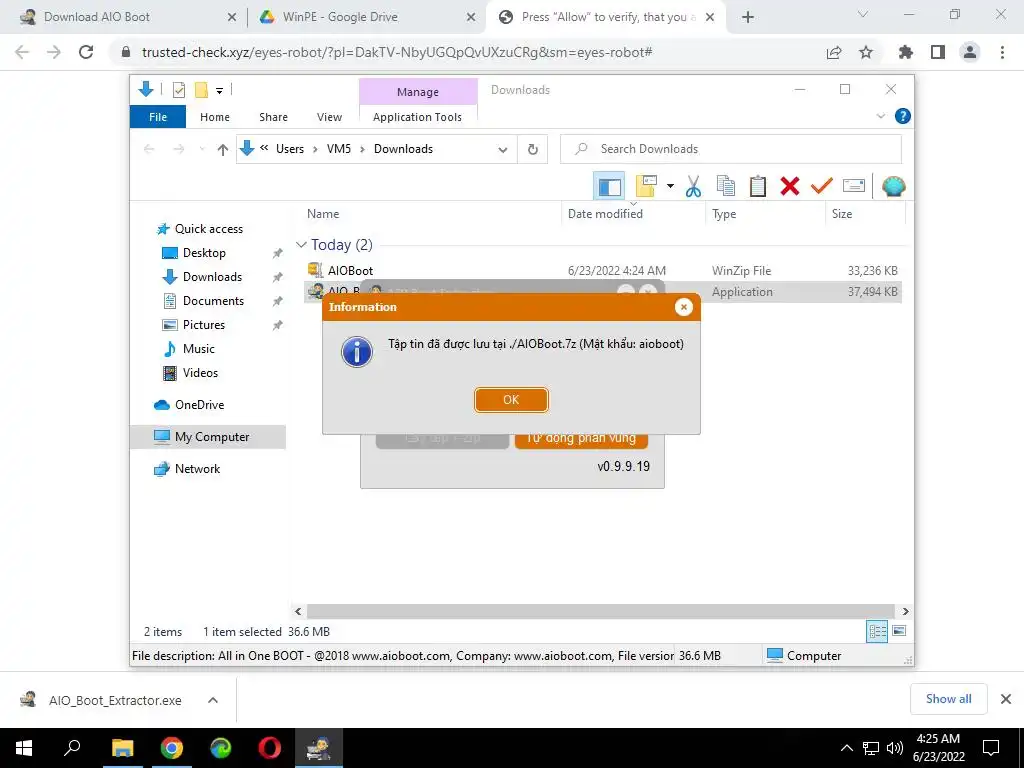The height and width of the screenshot is (768, 1024).
Task: Expand the address bar history dropdown
Action: (x=502, y=150)
